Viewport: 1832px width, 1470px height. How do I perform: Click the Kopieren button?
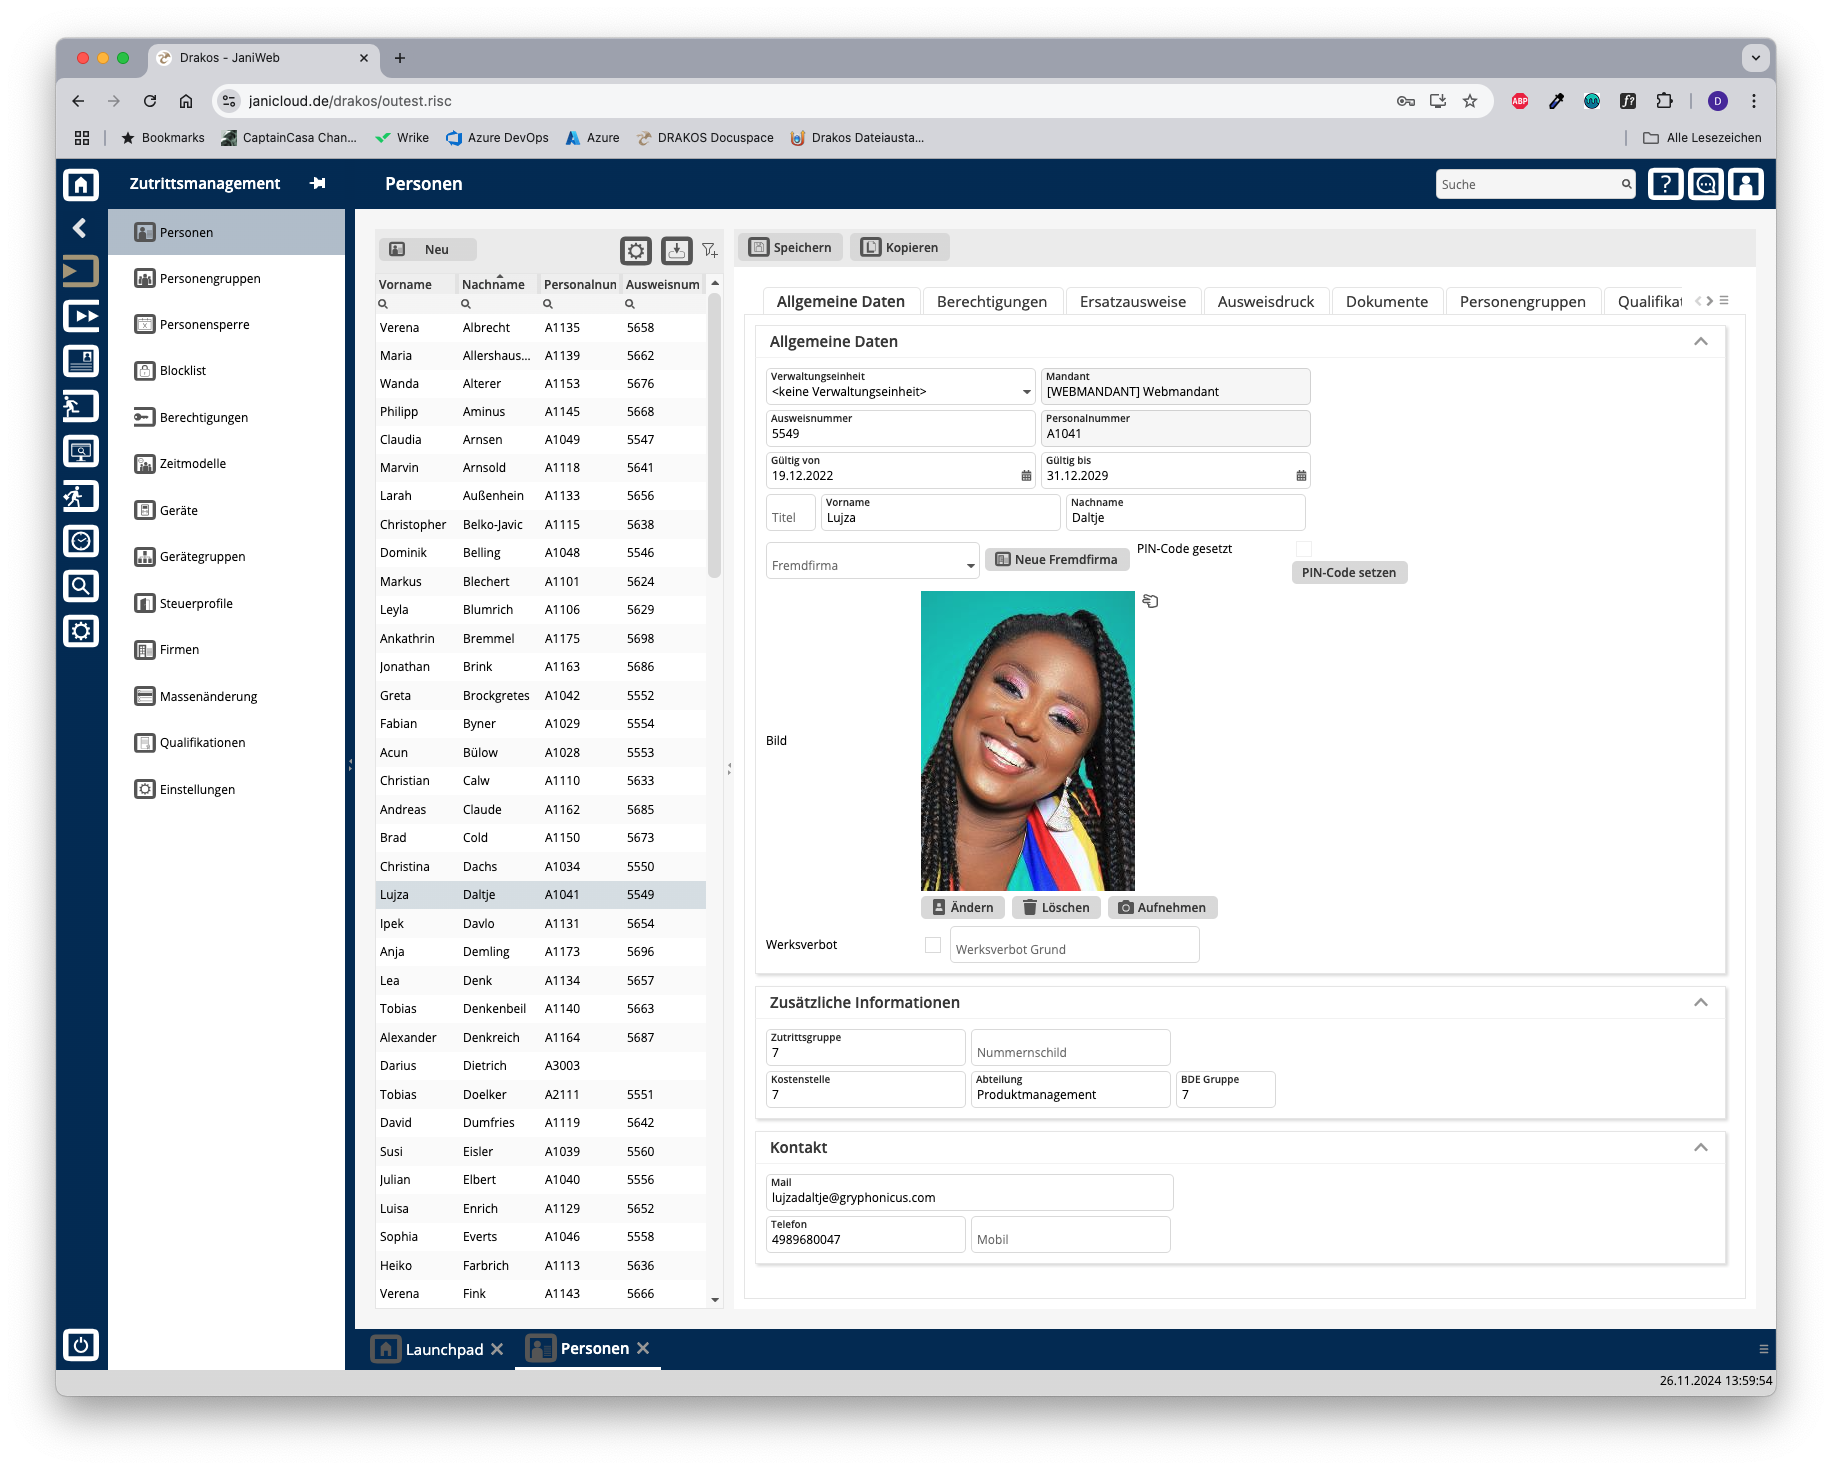click(x=900, y=248)
